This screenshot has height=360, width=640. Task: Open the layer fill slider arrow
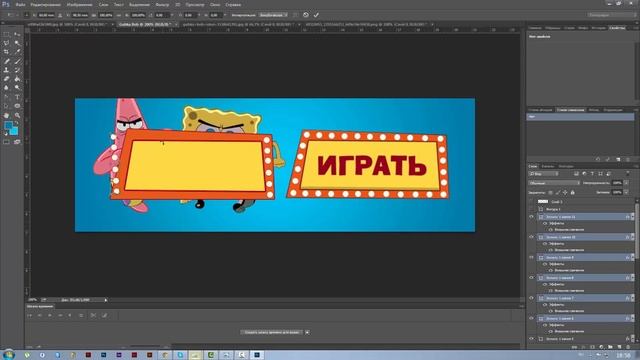click(626, 192)
